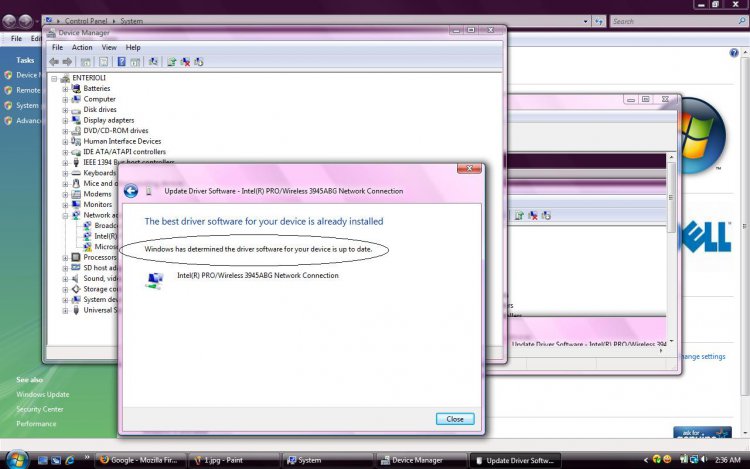Click the Search box in the System window
Screen dimensions: 750x469
pyautogui.click(x=678, y=21)
